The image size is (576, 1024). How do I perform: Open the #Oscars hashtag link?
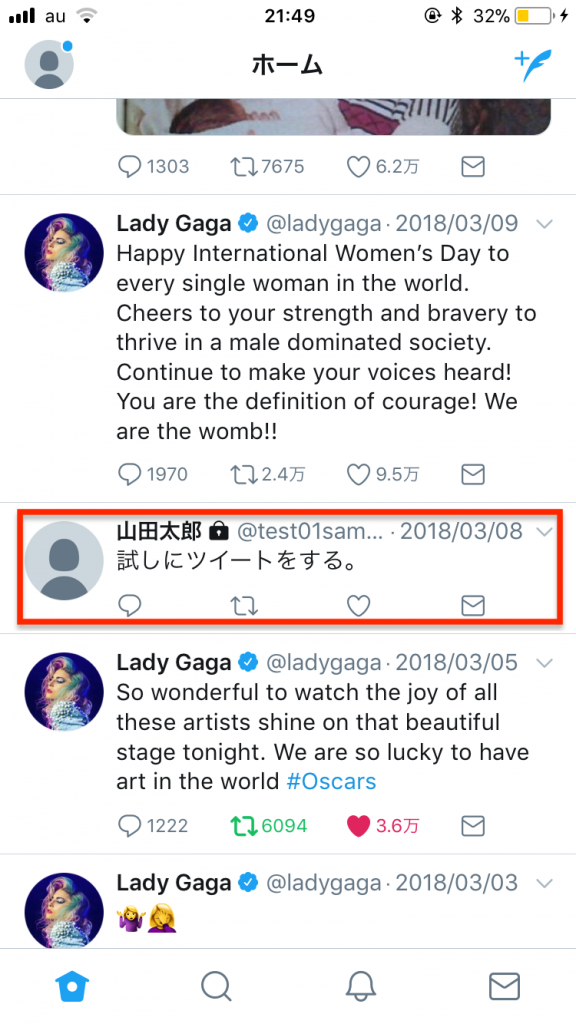pyautogui.click(x=332, y=781)
